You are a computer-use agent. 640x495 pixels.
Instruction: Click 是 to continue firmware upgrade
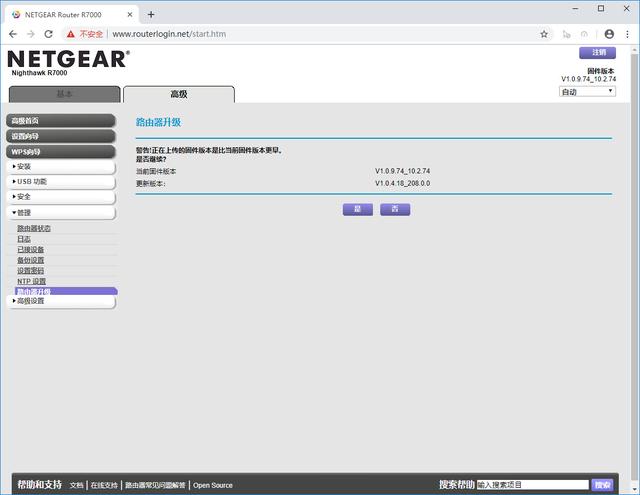[x=358, y=209]
